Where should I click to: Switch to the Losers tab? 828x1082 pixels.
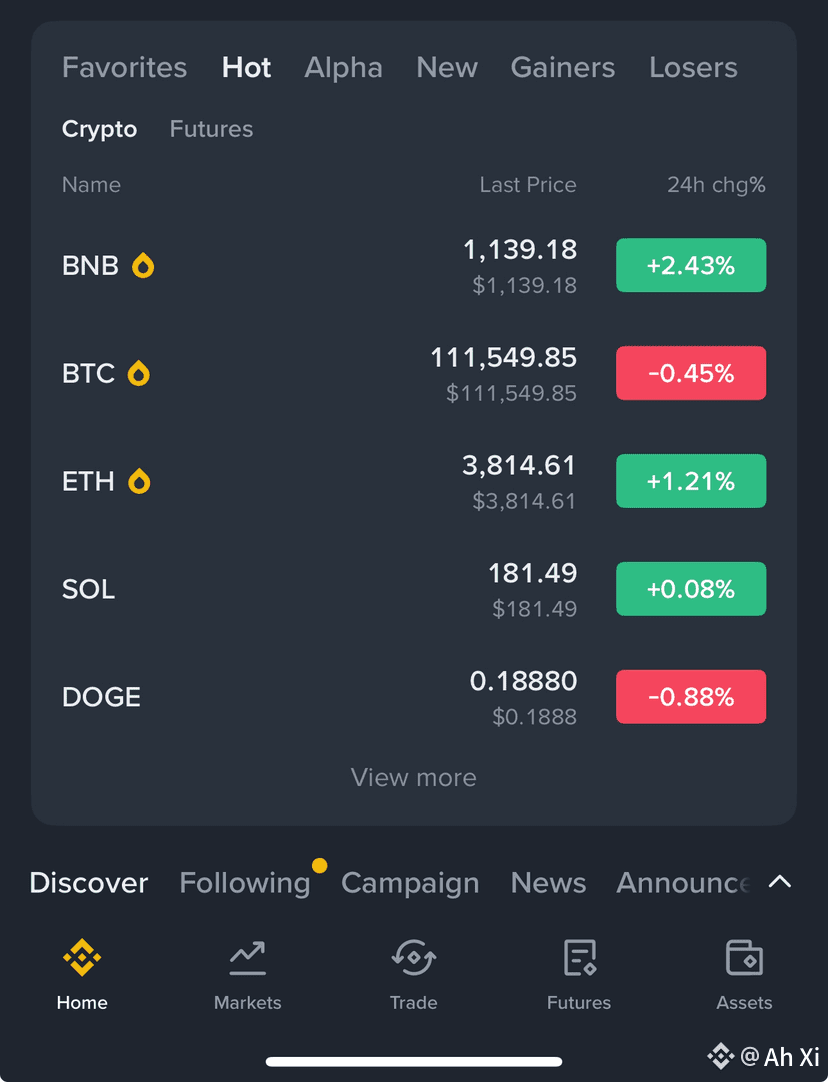point(693,68)
